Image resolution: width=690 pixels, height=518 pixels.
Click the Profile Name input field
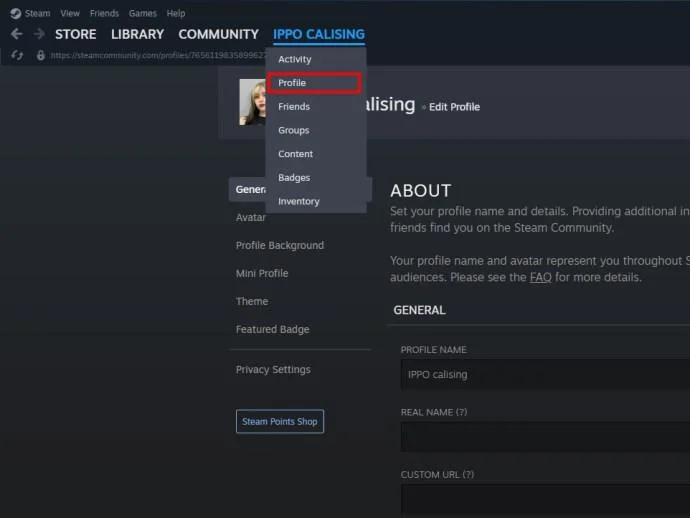click(x=545, y=375)
